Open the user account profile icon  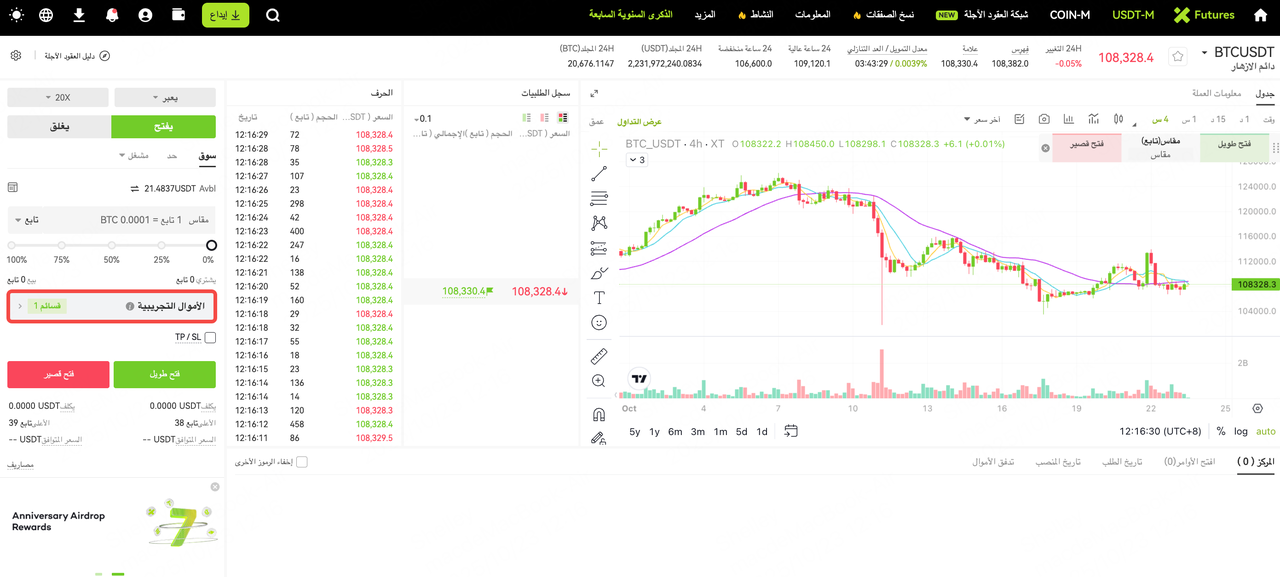(146, 15)
